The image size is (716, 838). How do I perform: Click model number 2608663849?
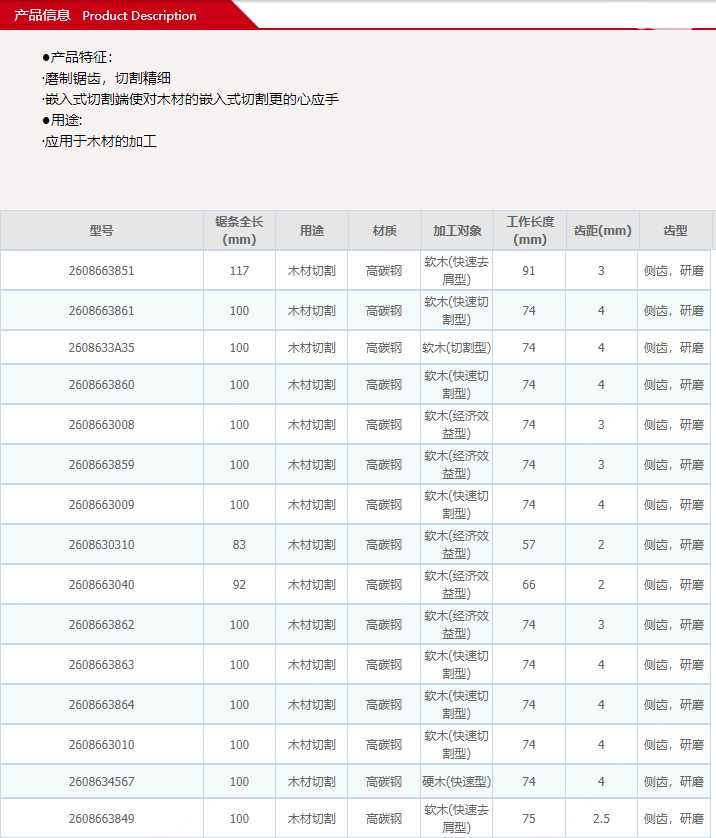click(101, 819)
